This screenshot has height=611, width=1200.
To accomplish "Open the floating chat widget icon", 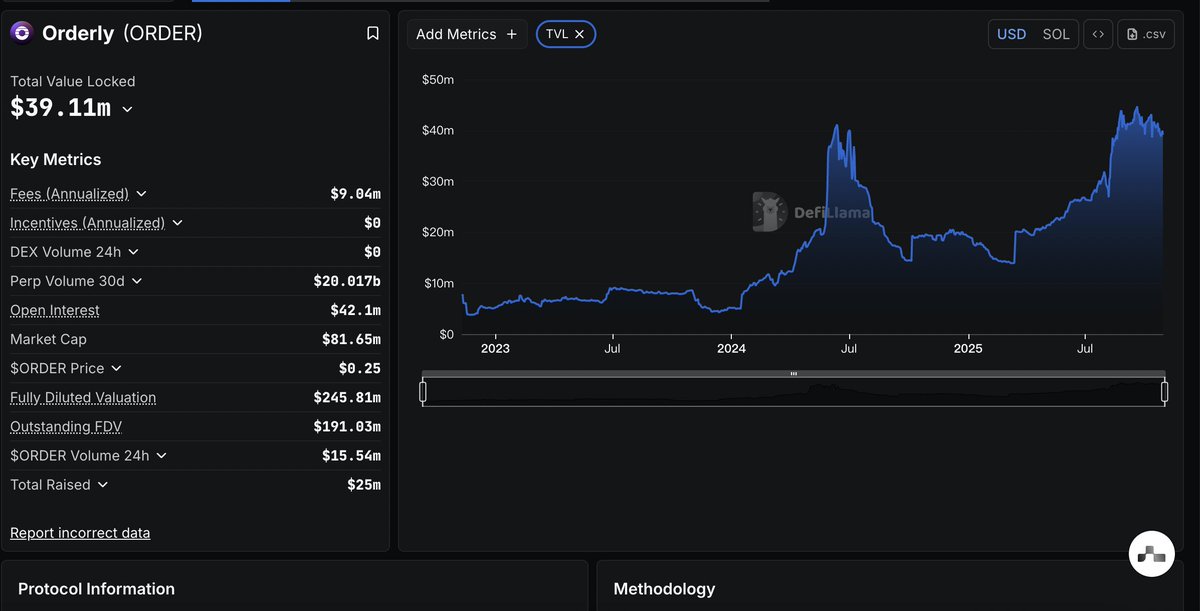I will (x=1150, y=553).
